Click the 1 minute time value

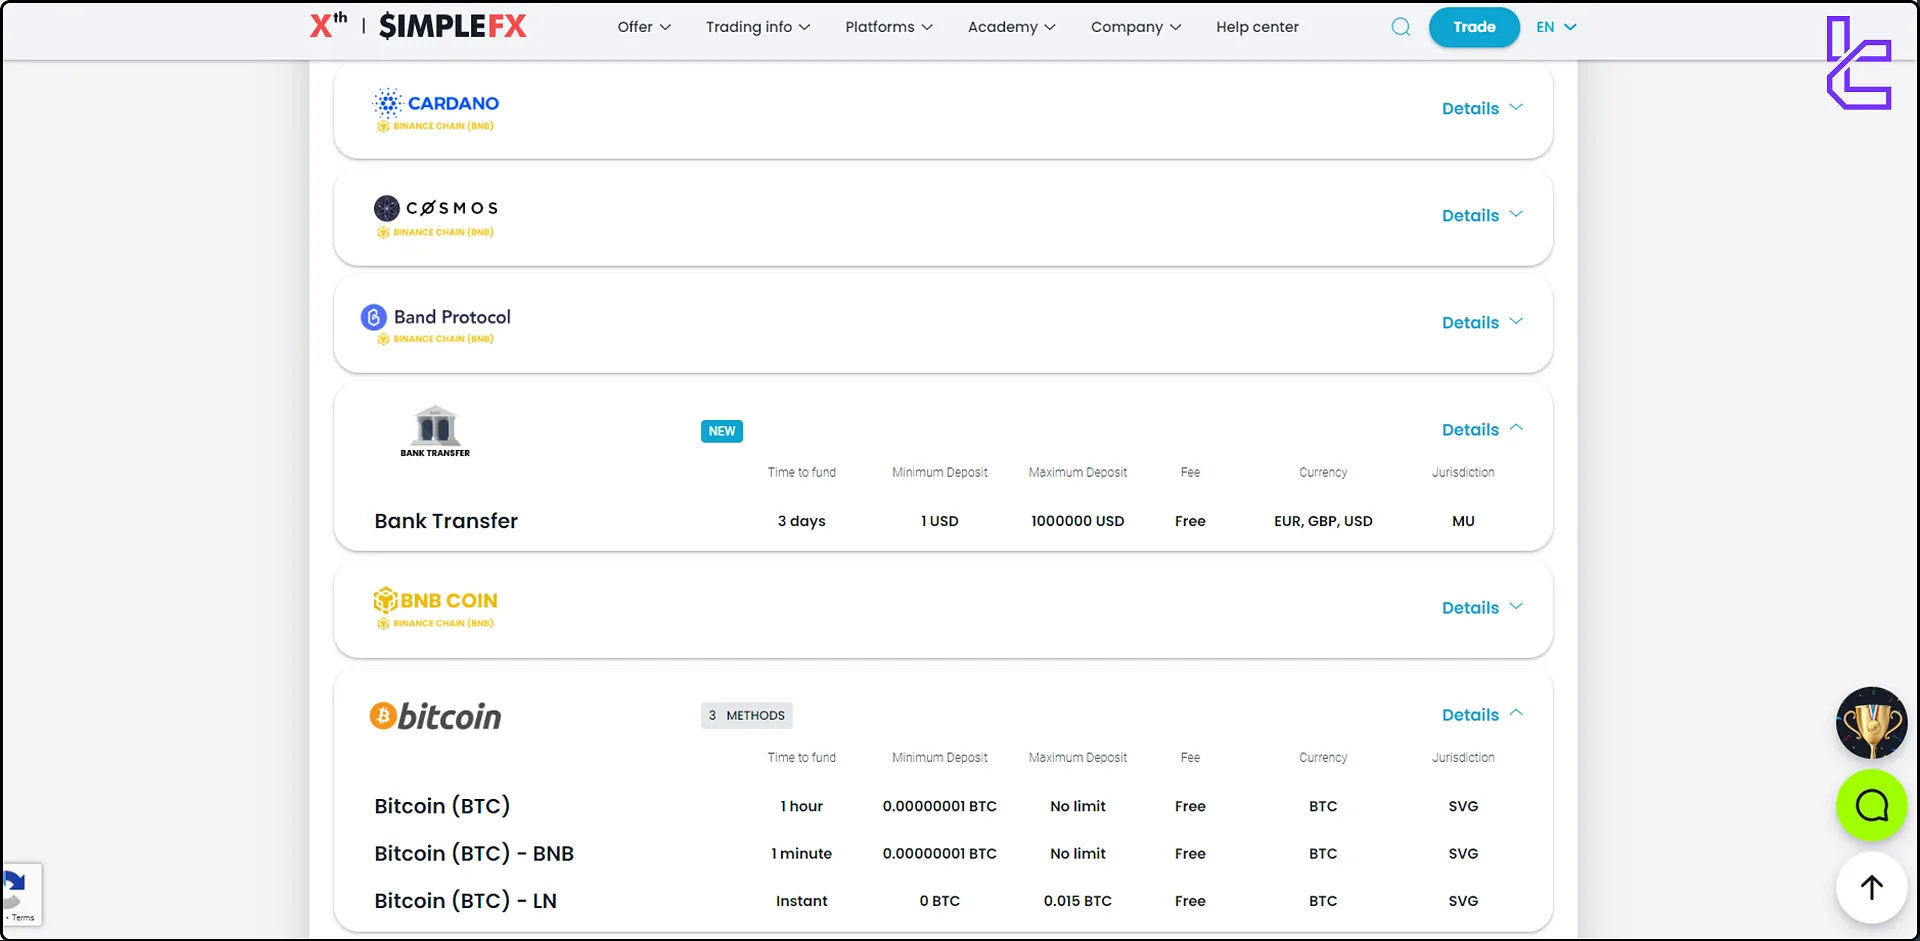coord(801,853)
